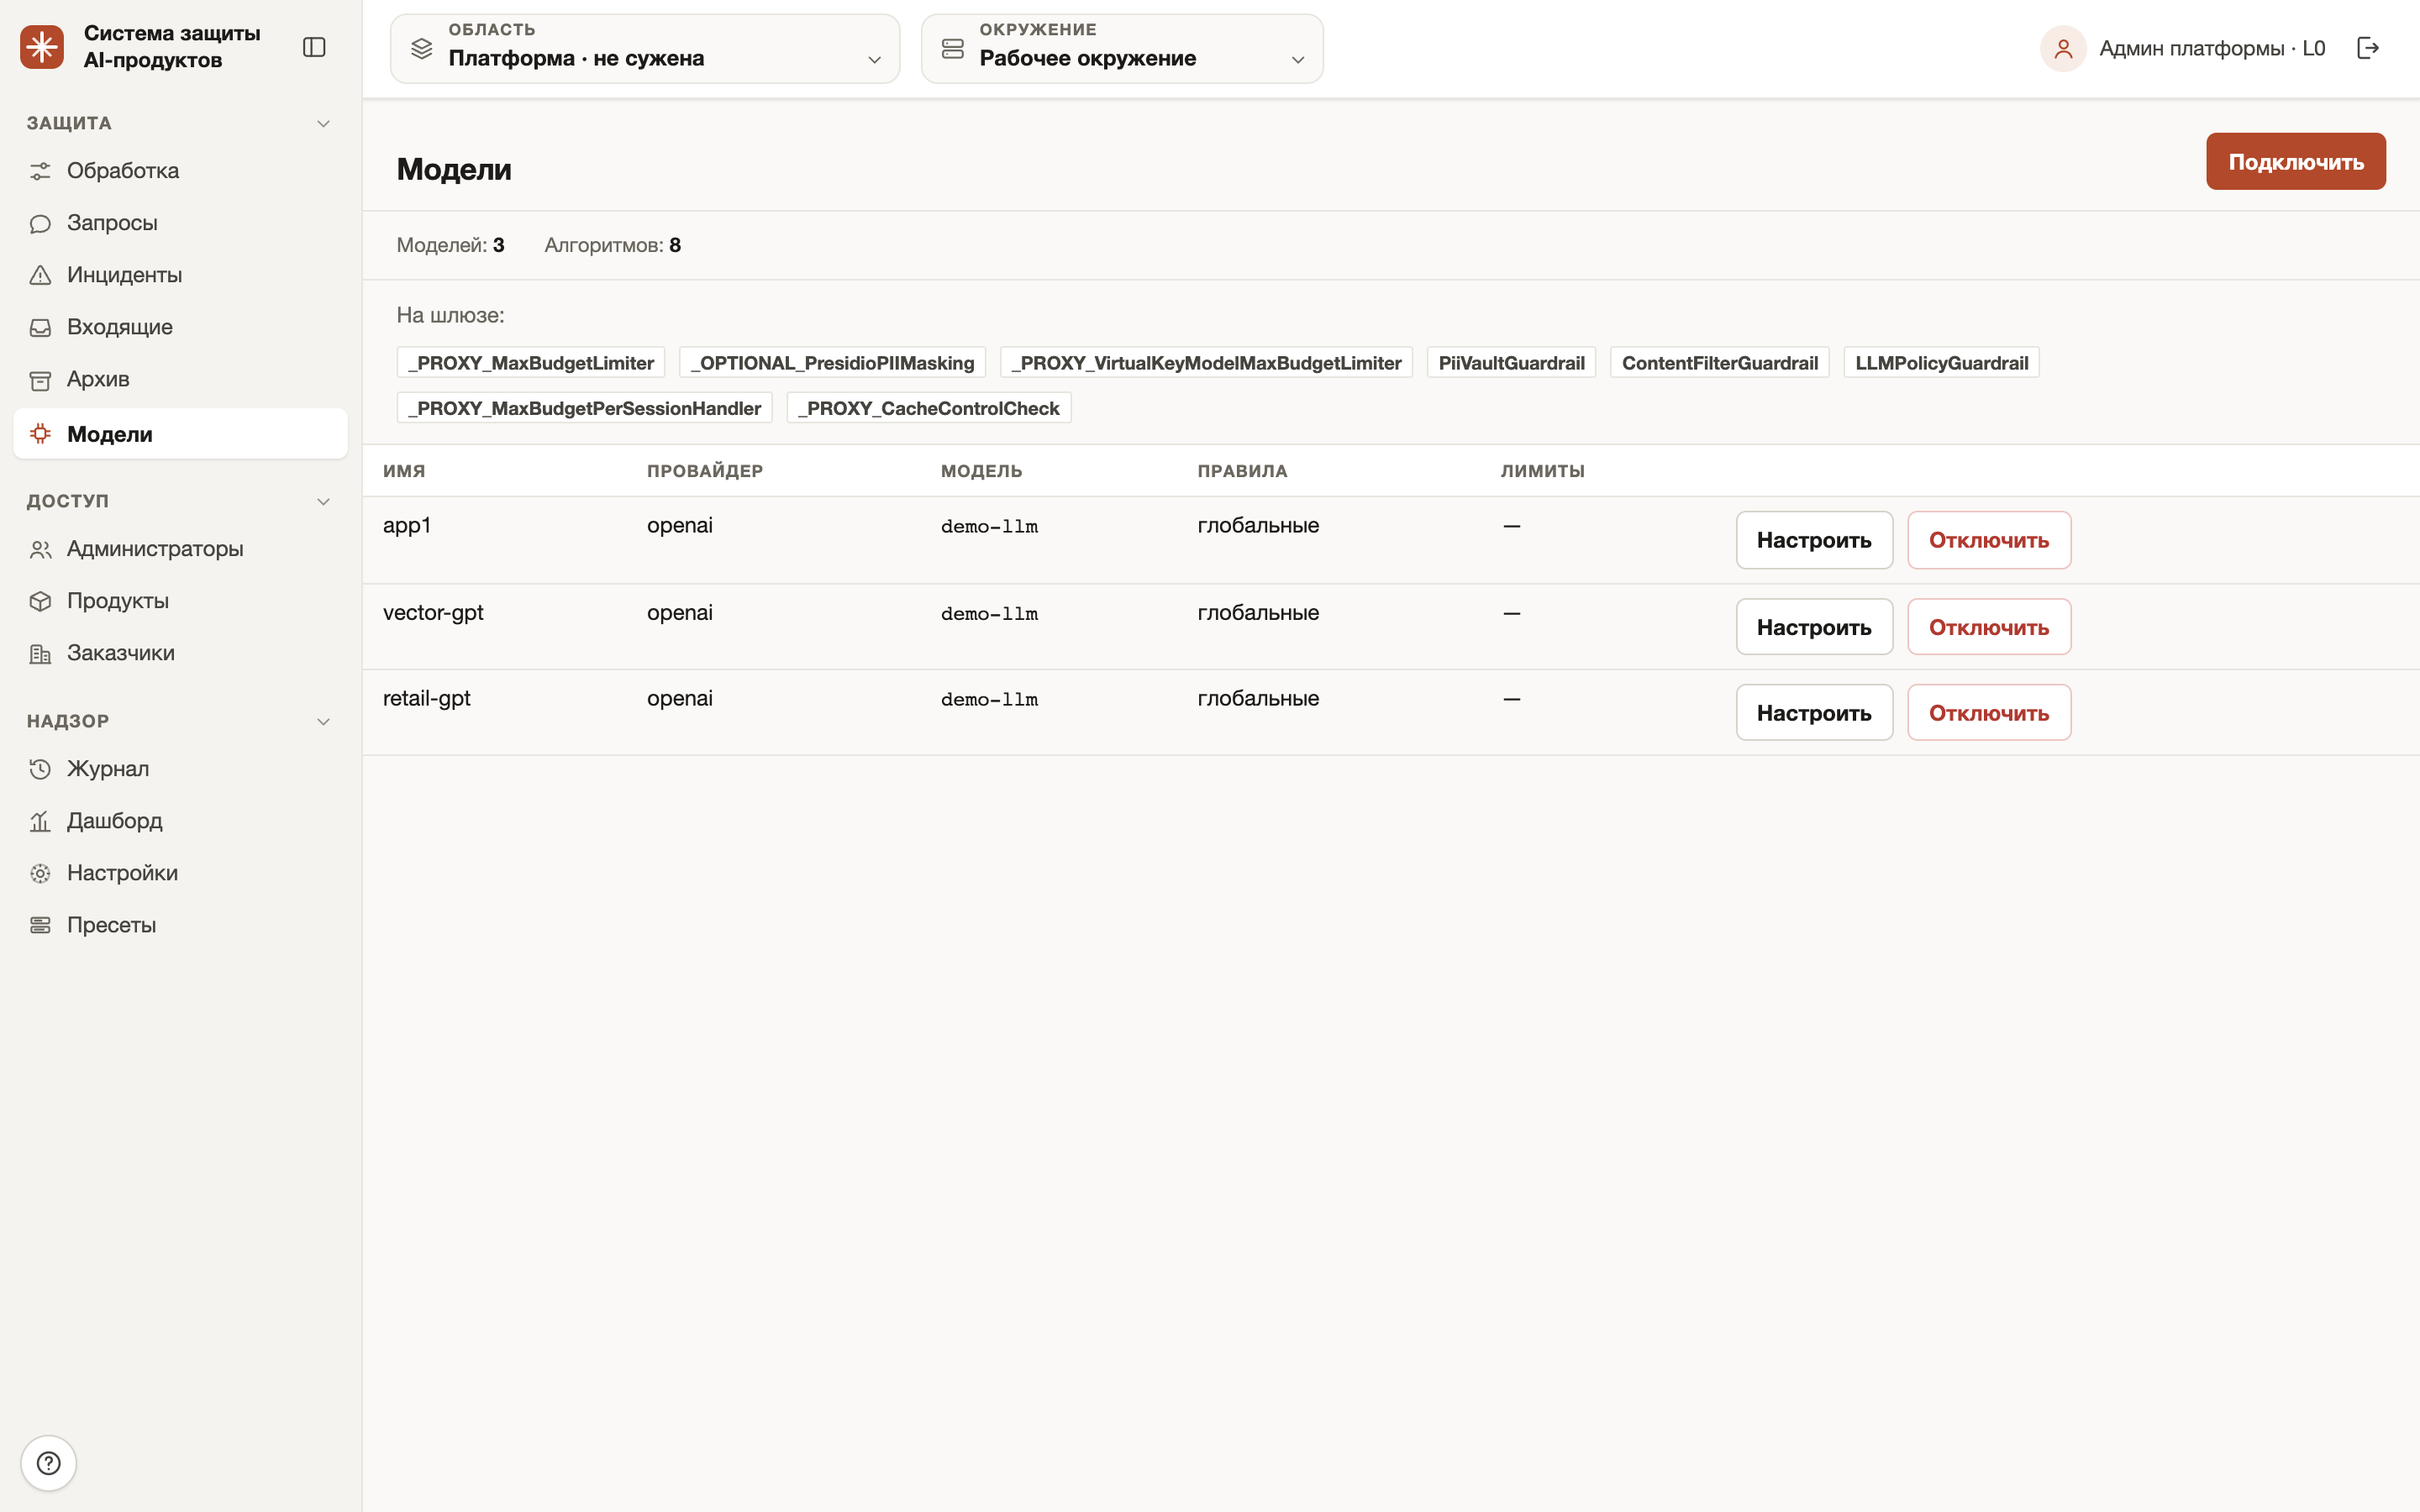
Task: Open the Область scope dropdown
Action: click(x=645, y=48)
